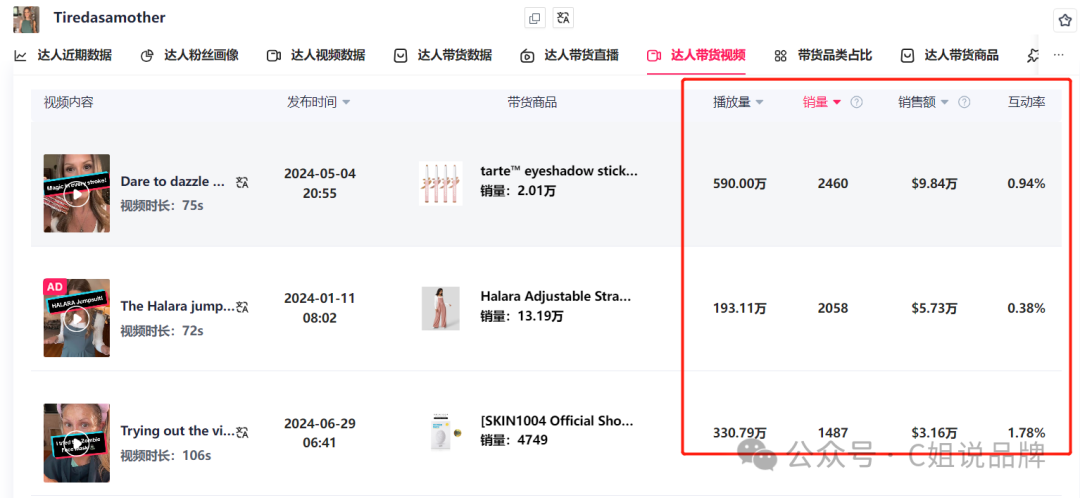
Task: Click the help icon next to 销量 header
Action: 856,103
